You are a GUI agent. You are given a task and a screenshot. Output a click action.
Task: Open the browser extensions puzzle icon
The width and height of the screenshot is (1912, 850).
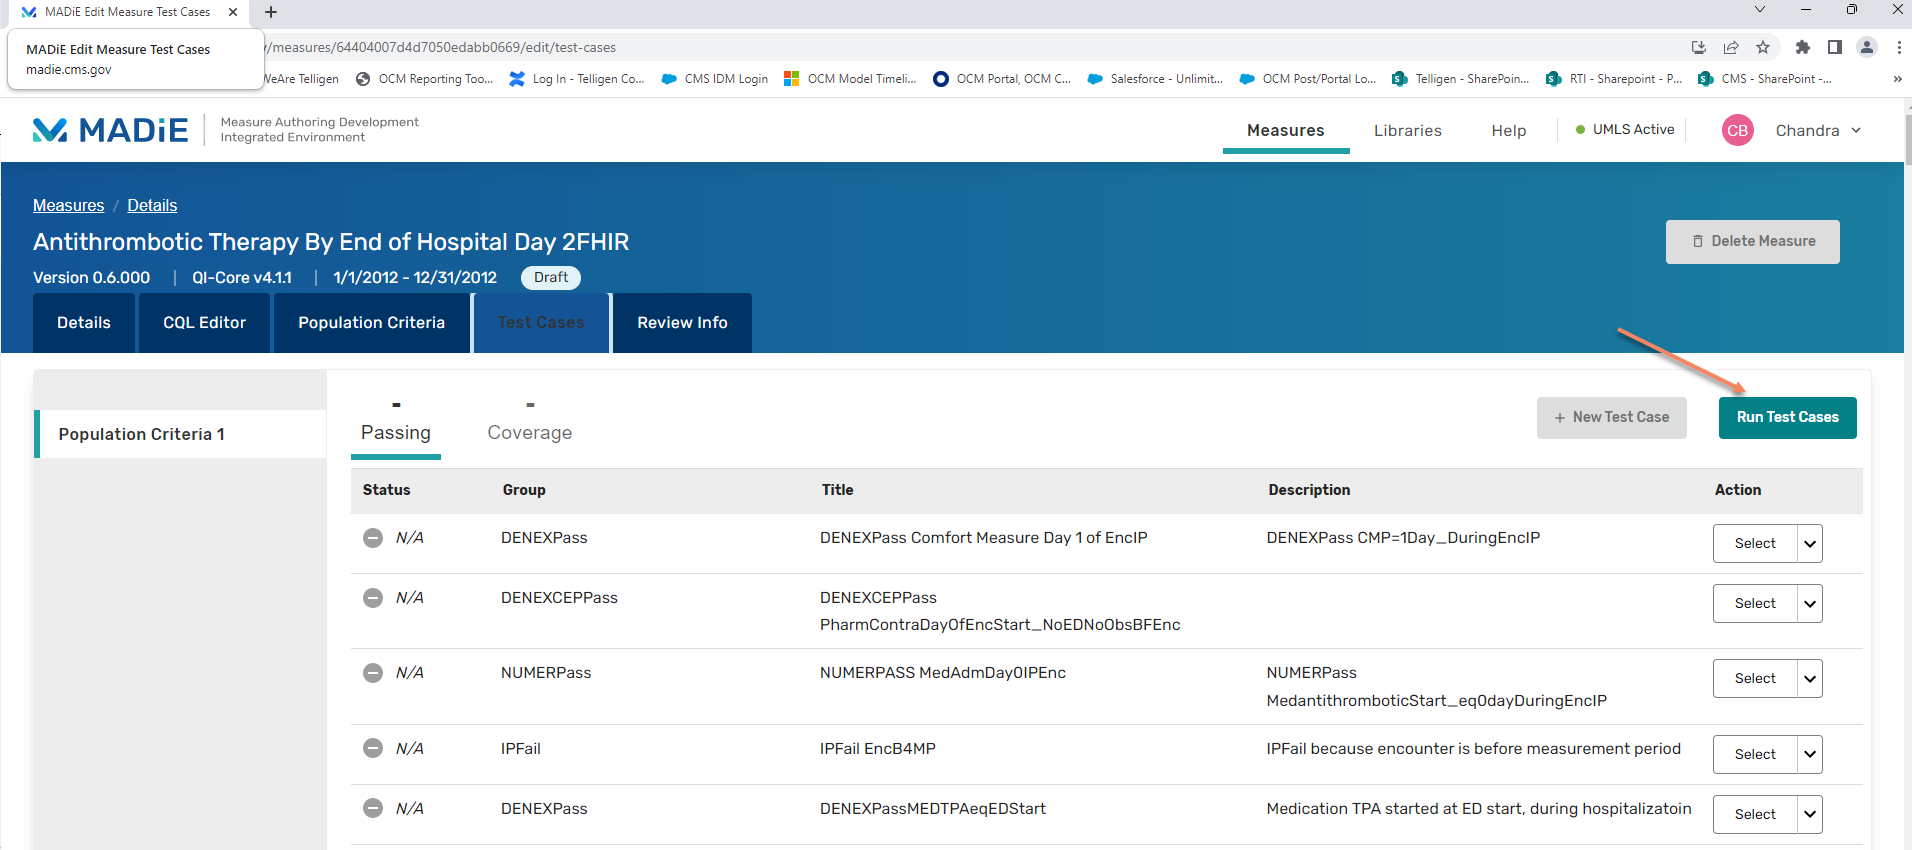[1803, 47]
